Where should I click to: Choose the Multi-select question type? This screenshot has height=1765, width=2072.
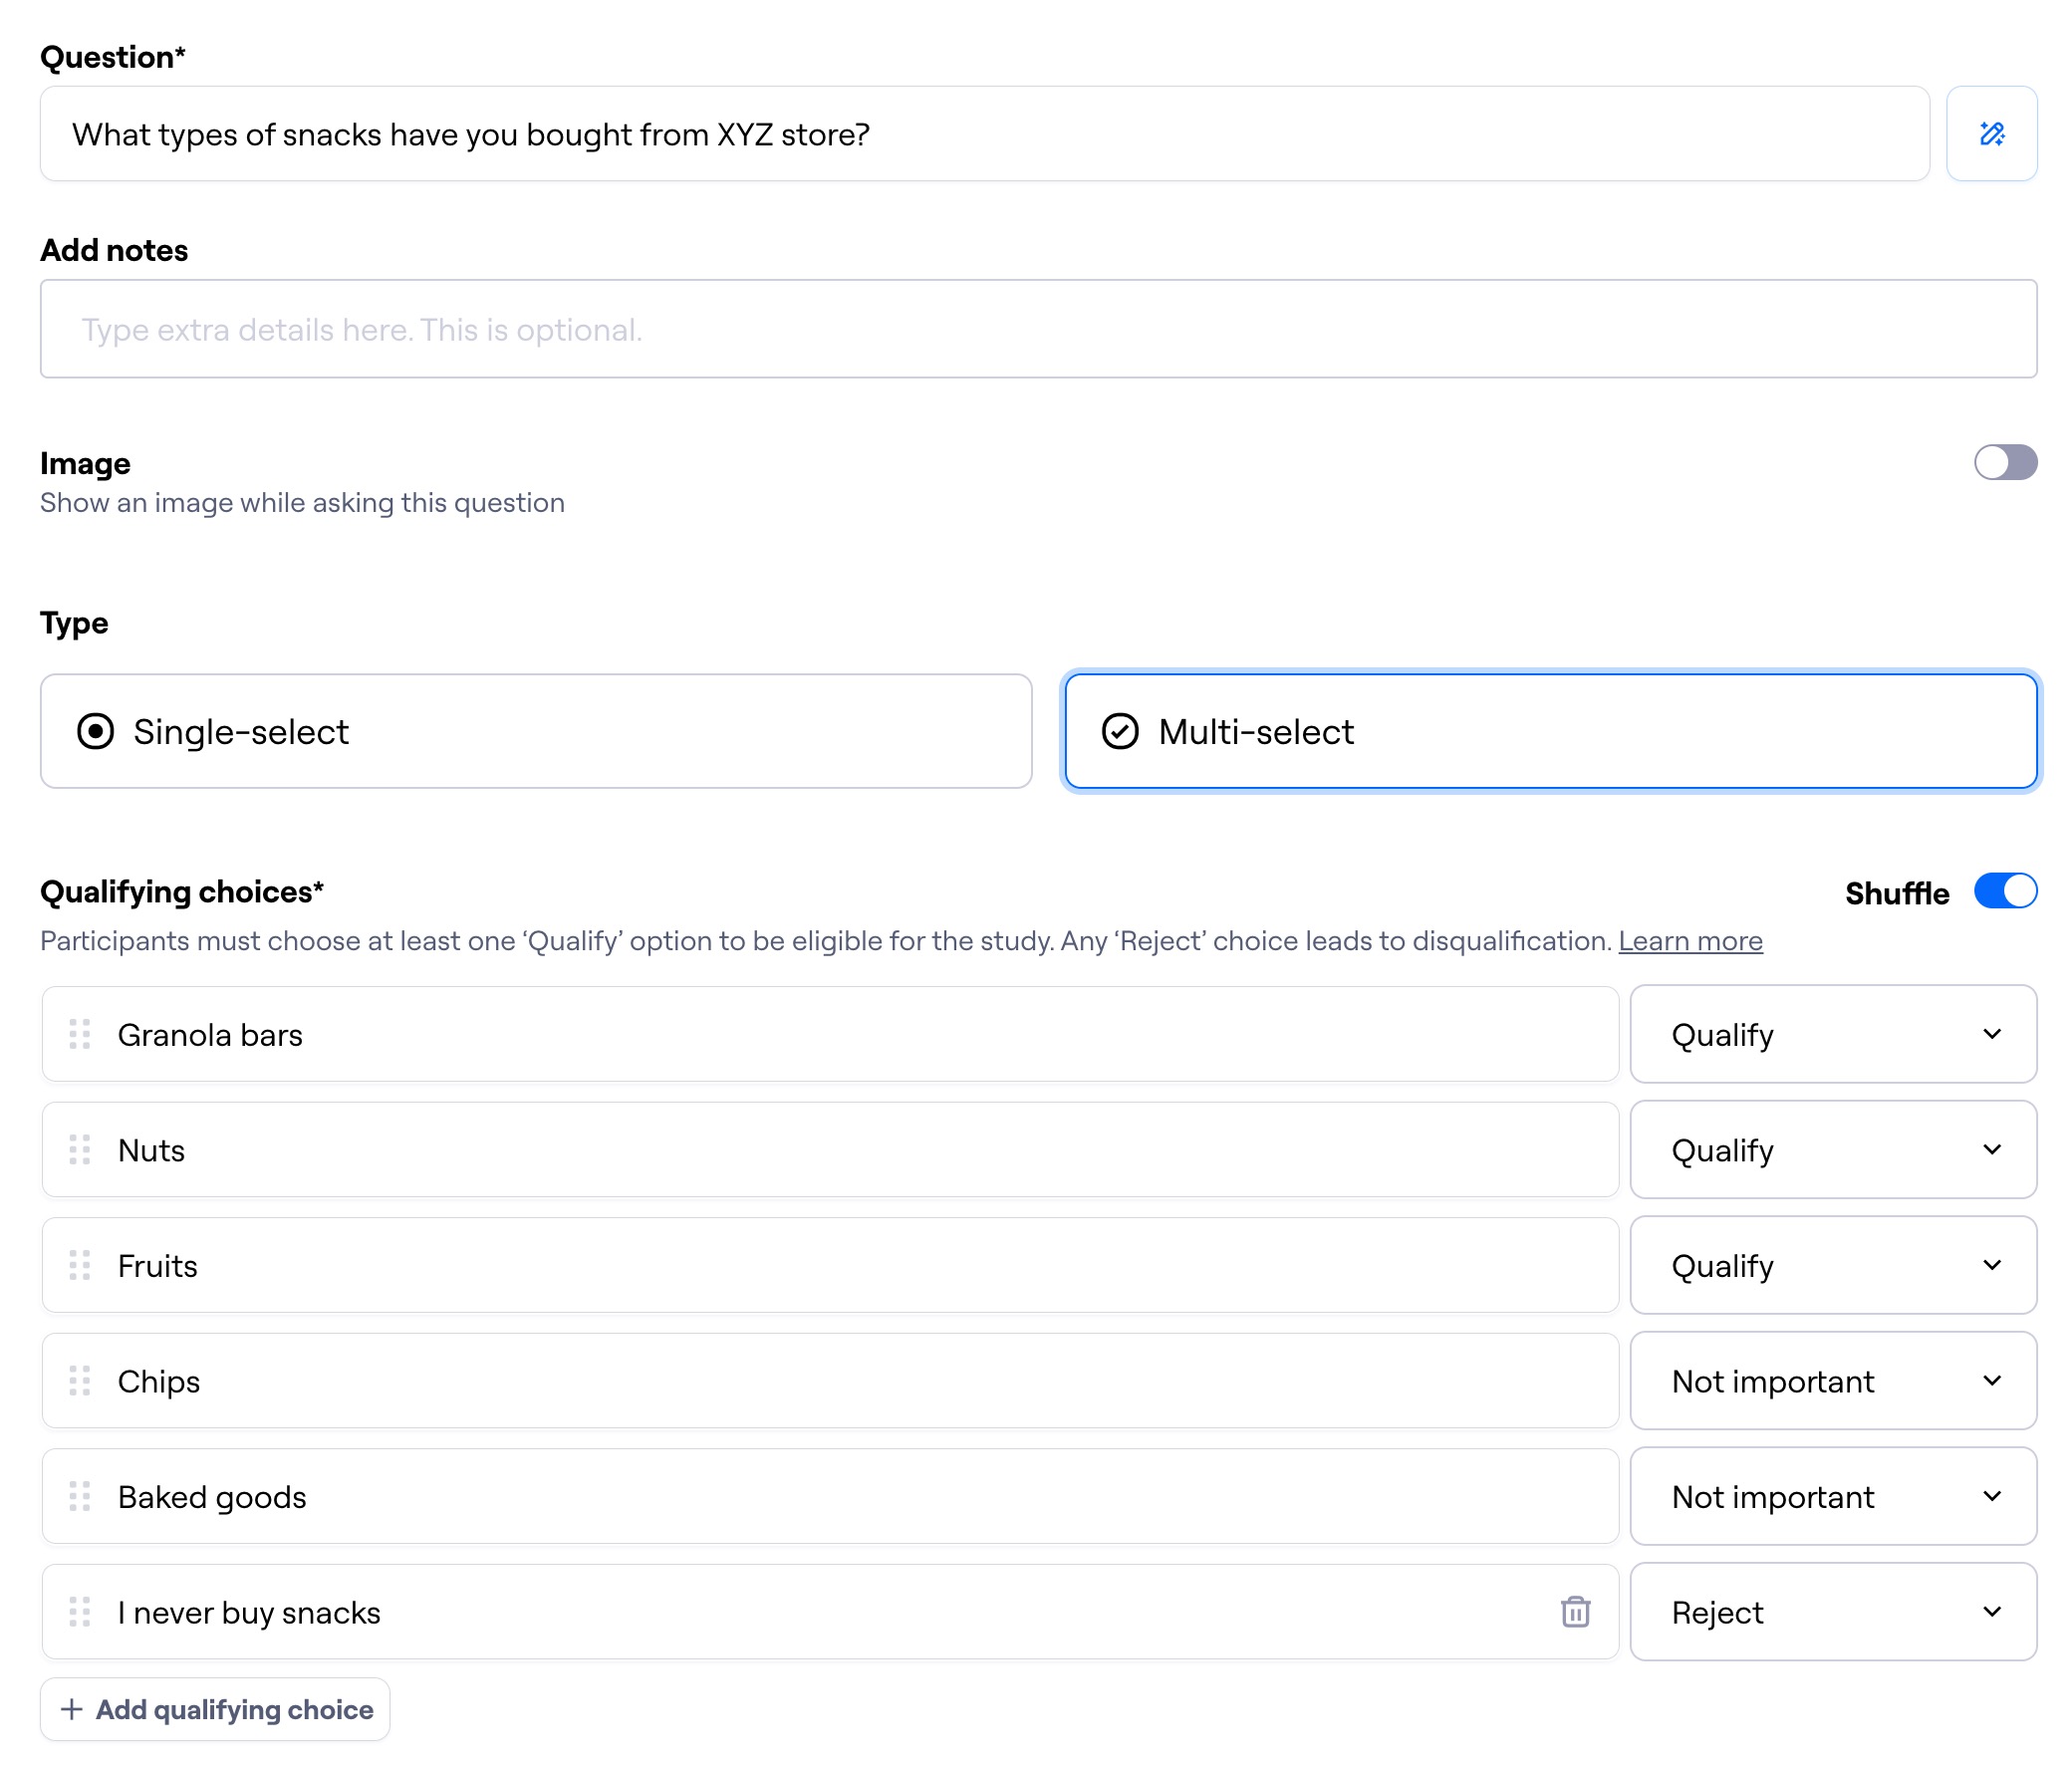[x=1549, y=730]
